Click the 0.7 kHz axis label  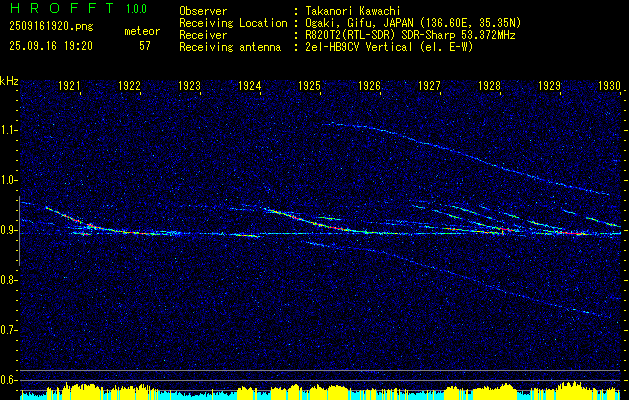[x=8, y=330]
